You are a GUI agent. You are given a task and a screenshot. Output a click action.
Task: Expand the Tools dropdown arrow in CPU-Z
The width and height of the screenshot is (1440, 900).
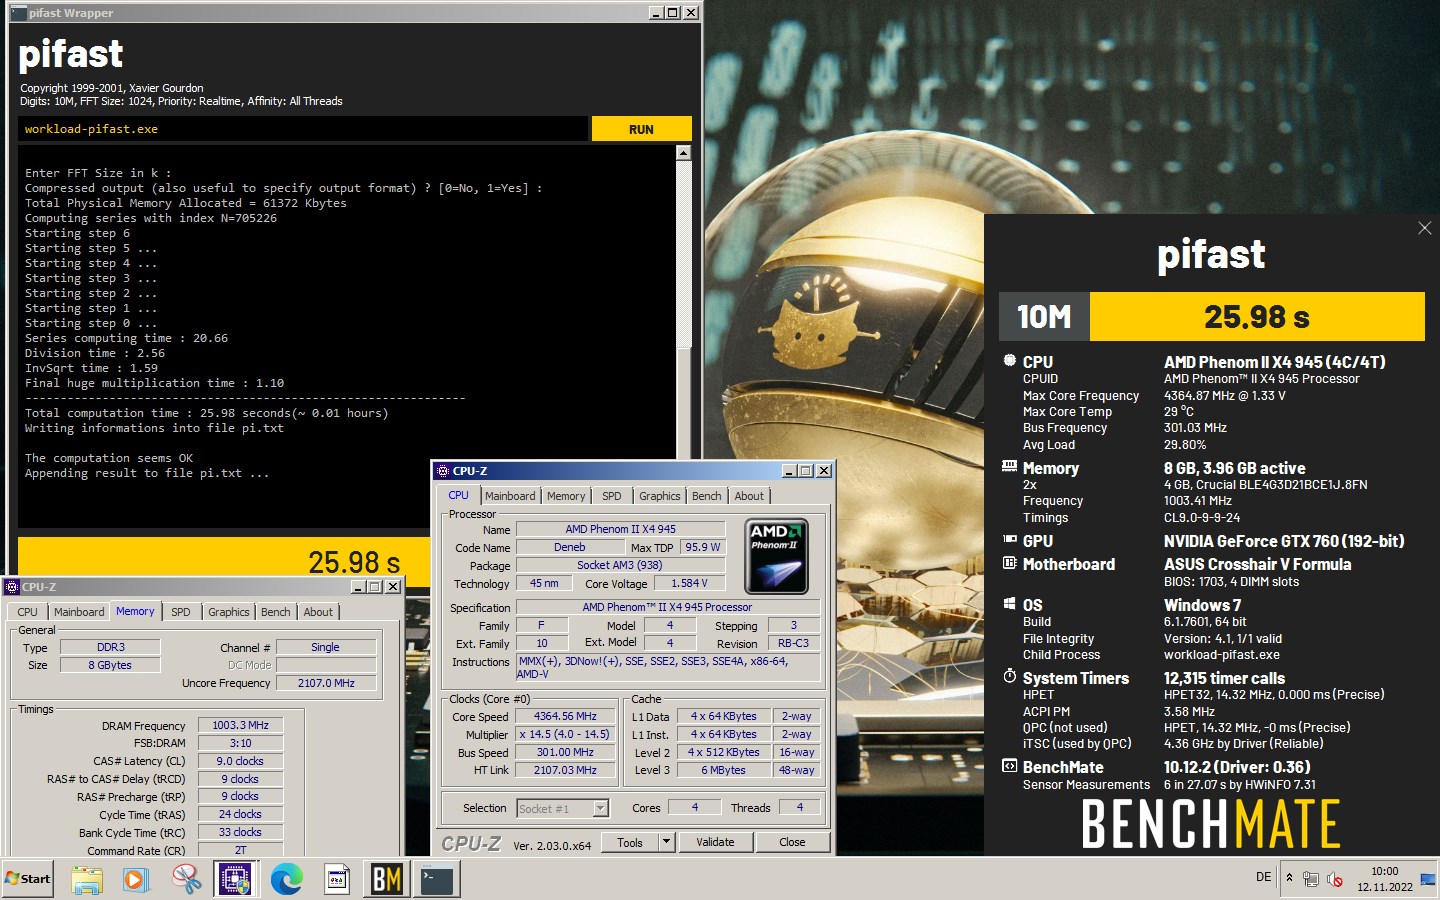pos(666,842)
